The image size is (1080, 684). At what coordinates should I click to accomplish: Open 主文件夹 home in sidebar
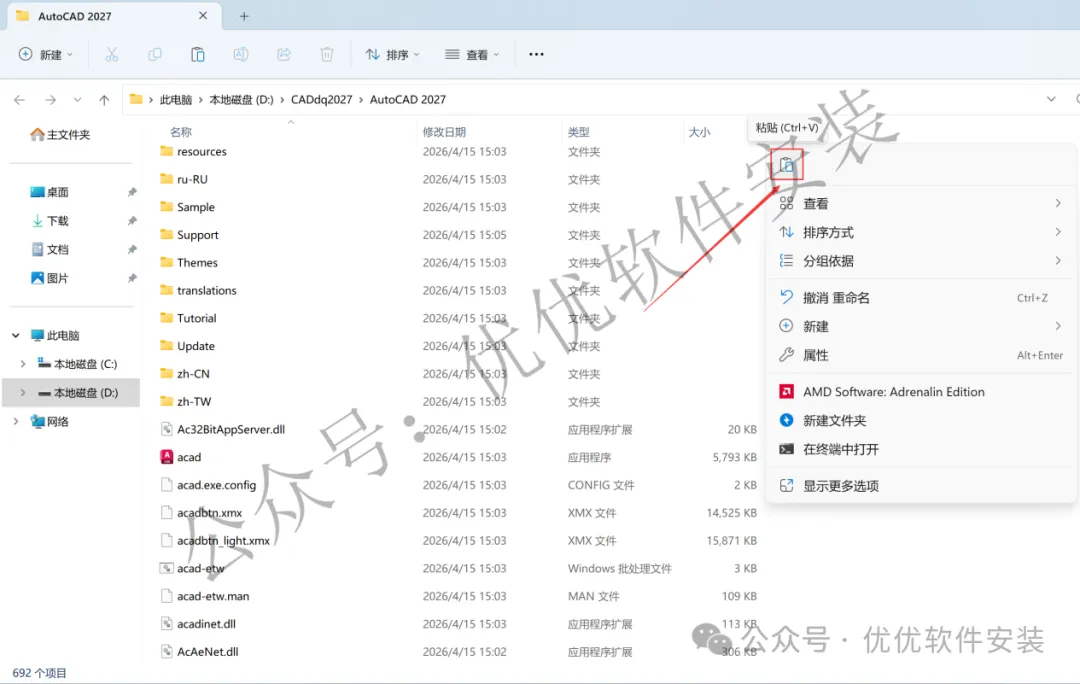(61, 135)
